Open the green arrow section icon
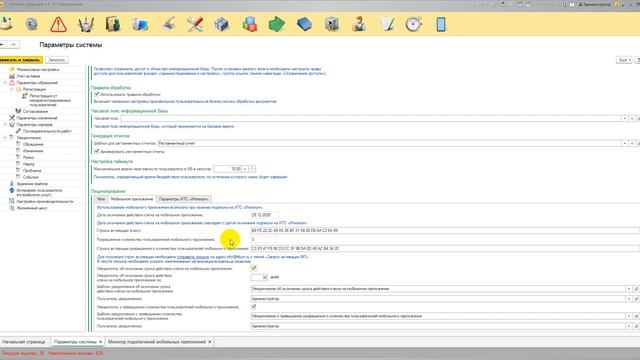 [x=277, y=24]
